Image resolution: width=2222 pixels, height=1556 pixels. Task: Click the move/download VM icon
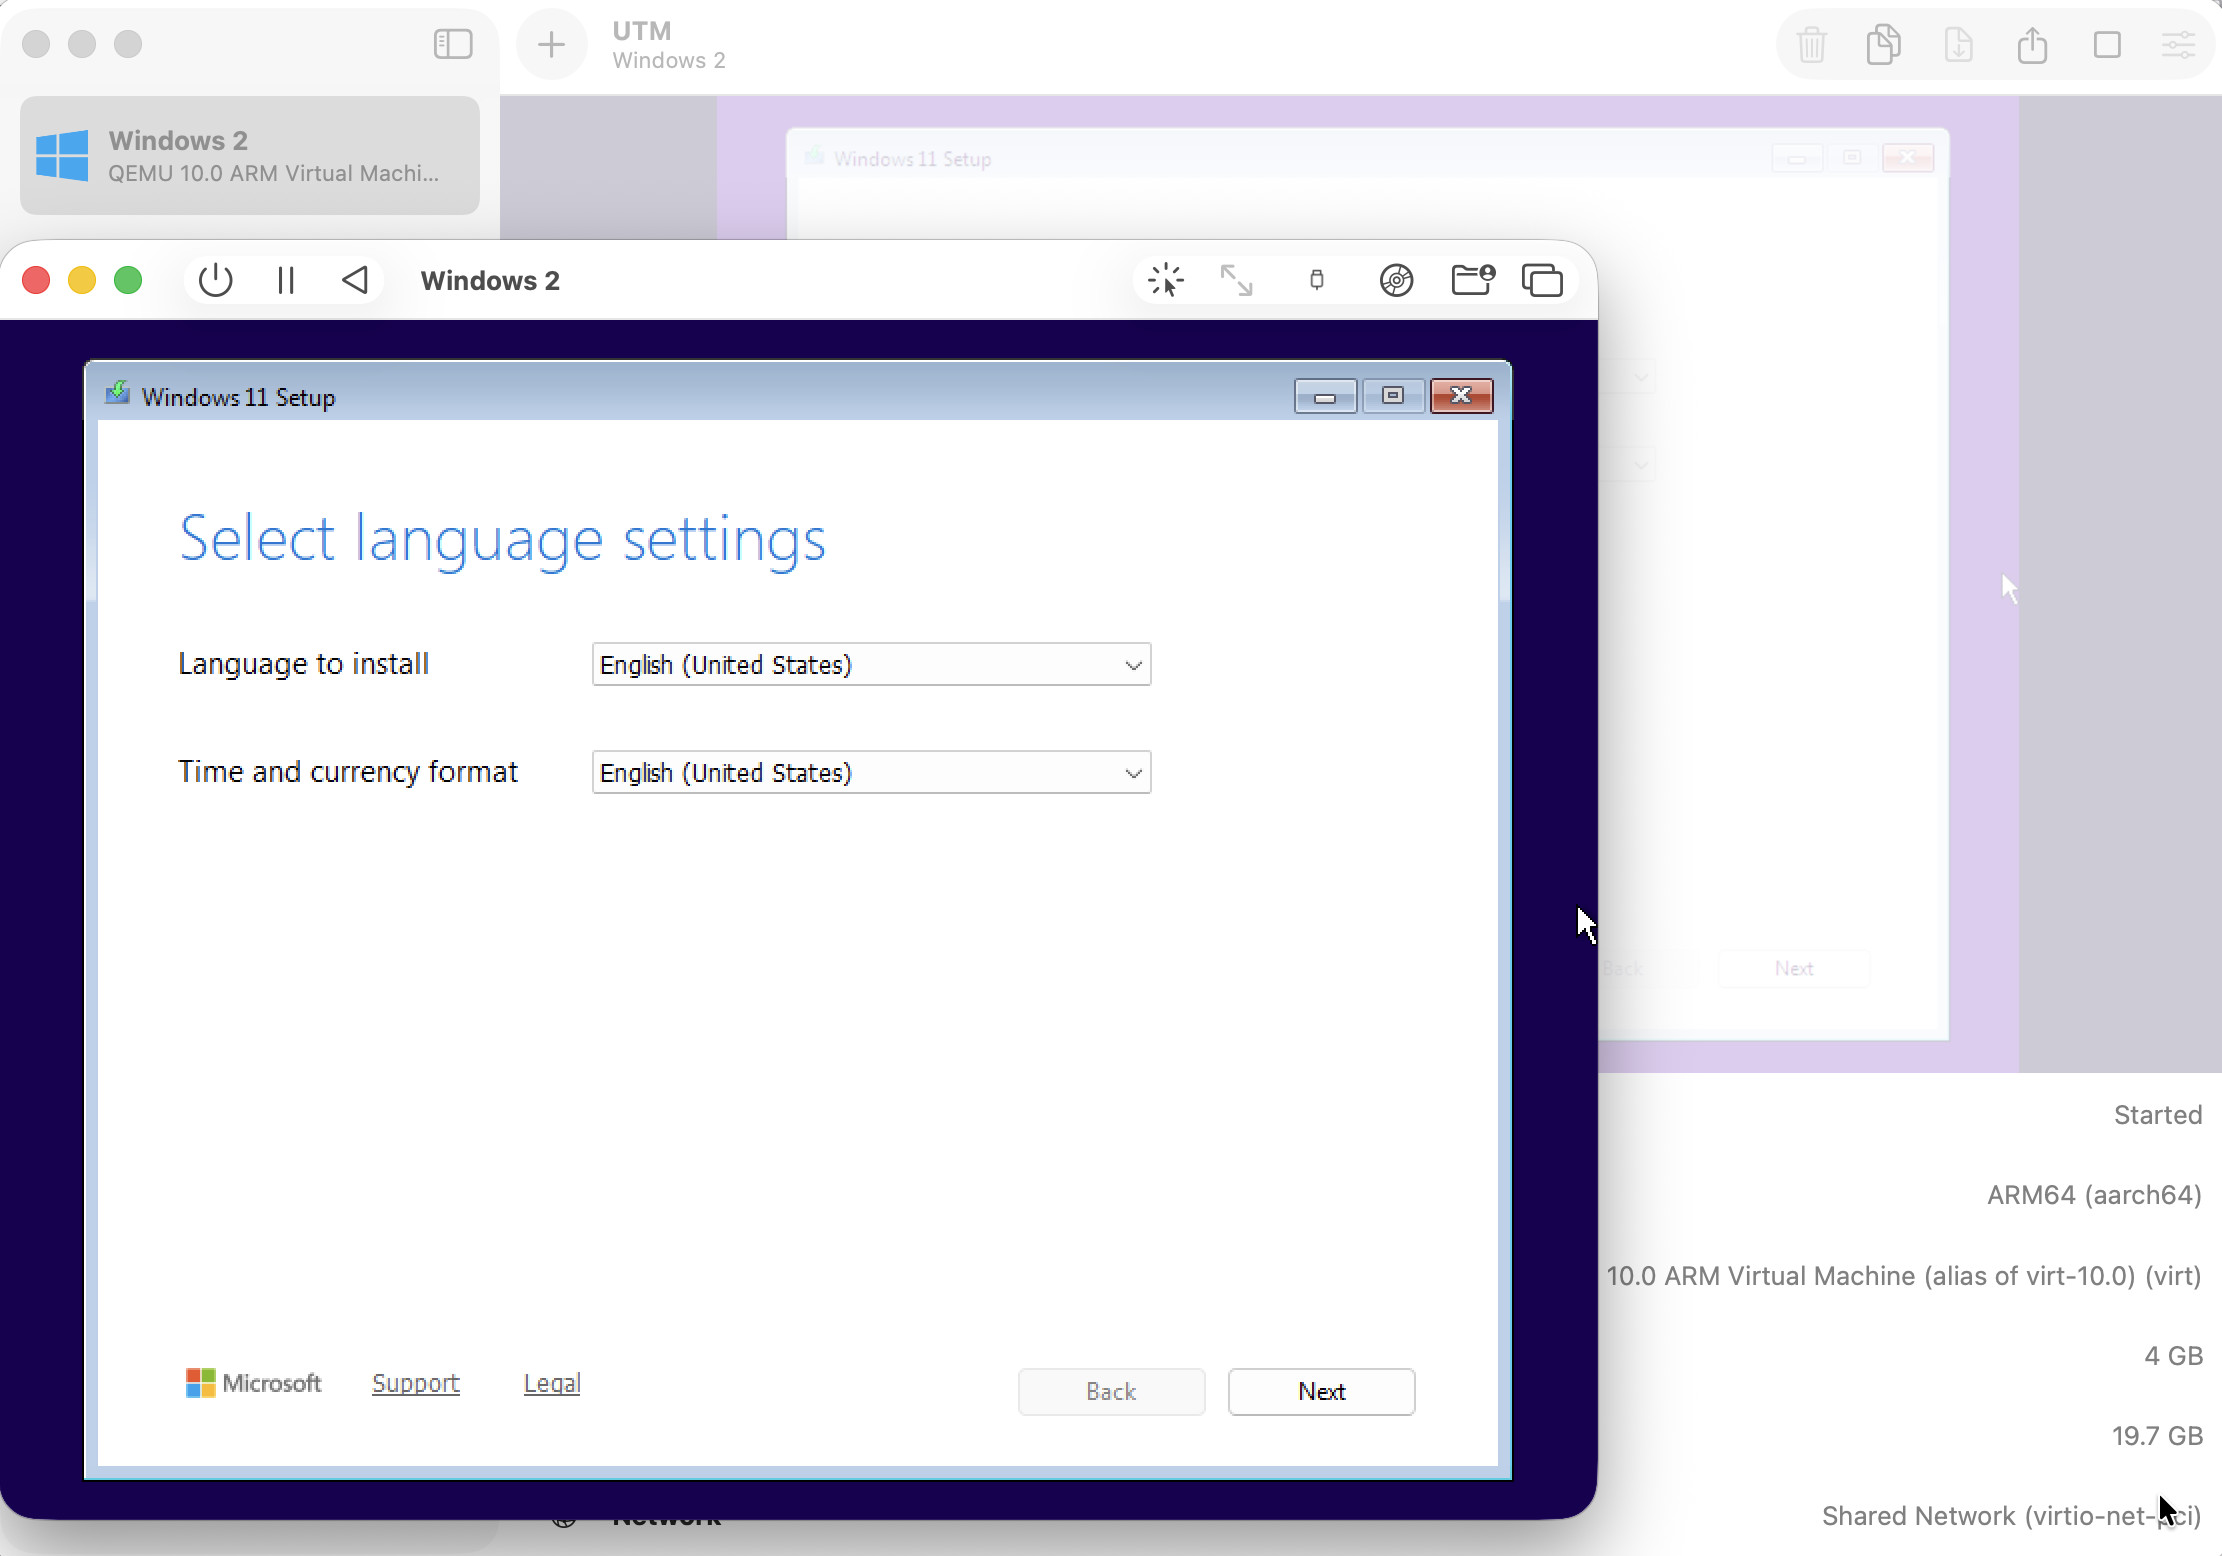1958,45
